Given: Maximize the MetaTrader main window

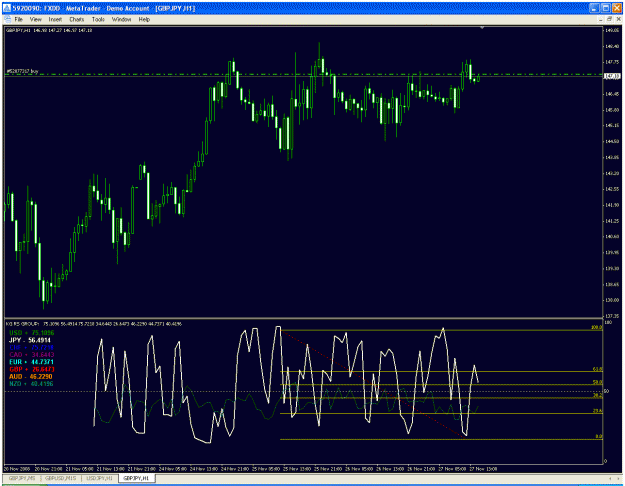Looking at the screenshot, I should [x=605, y=8].
